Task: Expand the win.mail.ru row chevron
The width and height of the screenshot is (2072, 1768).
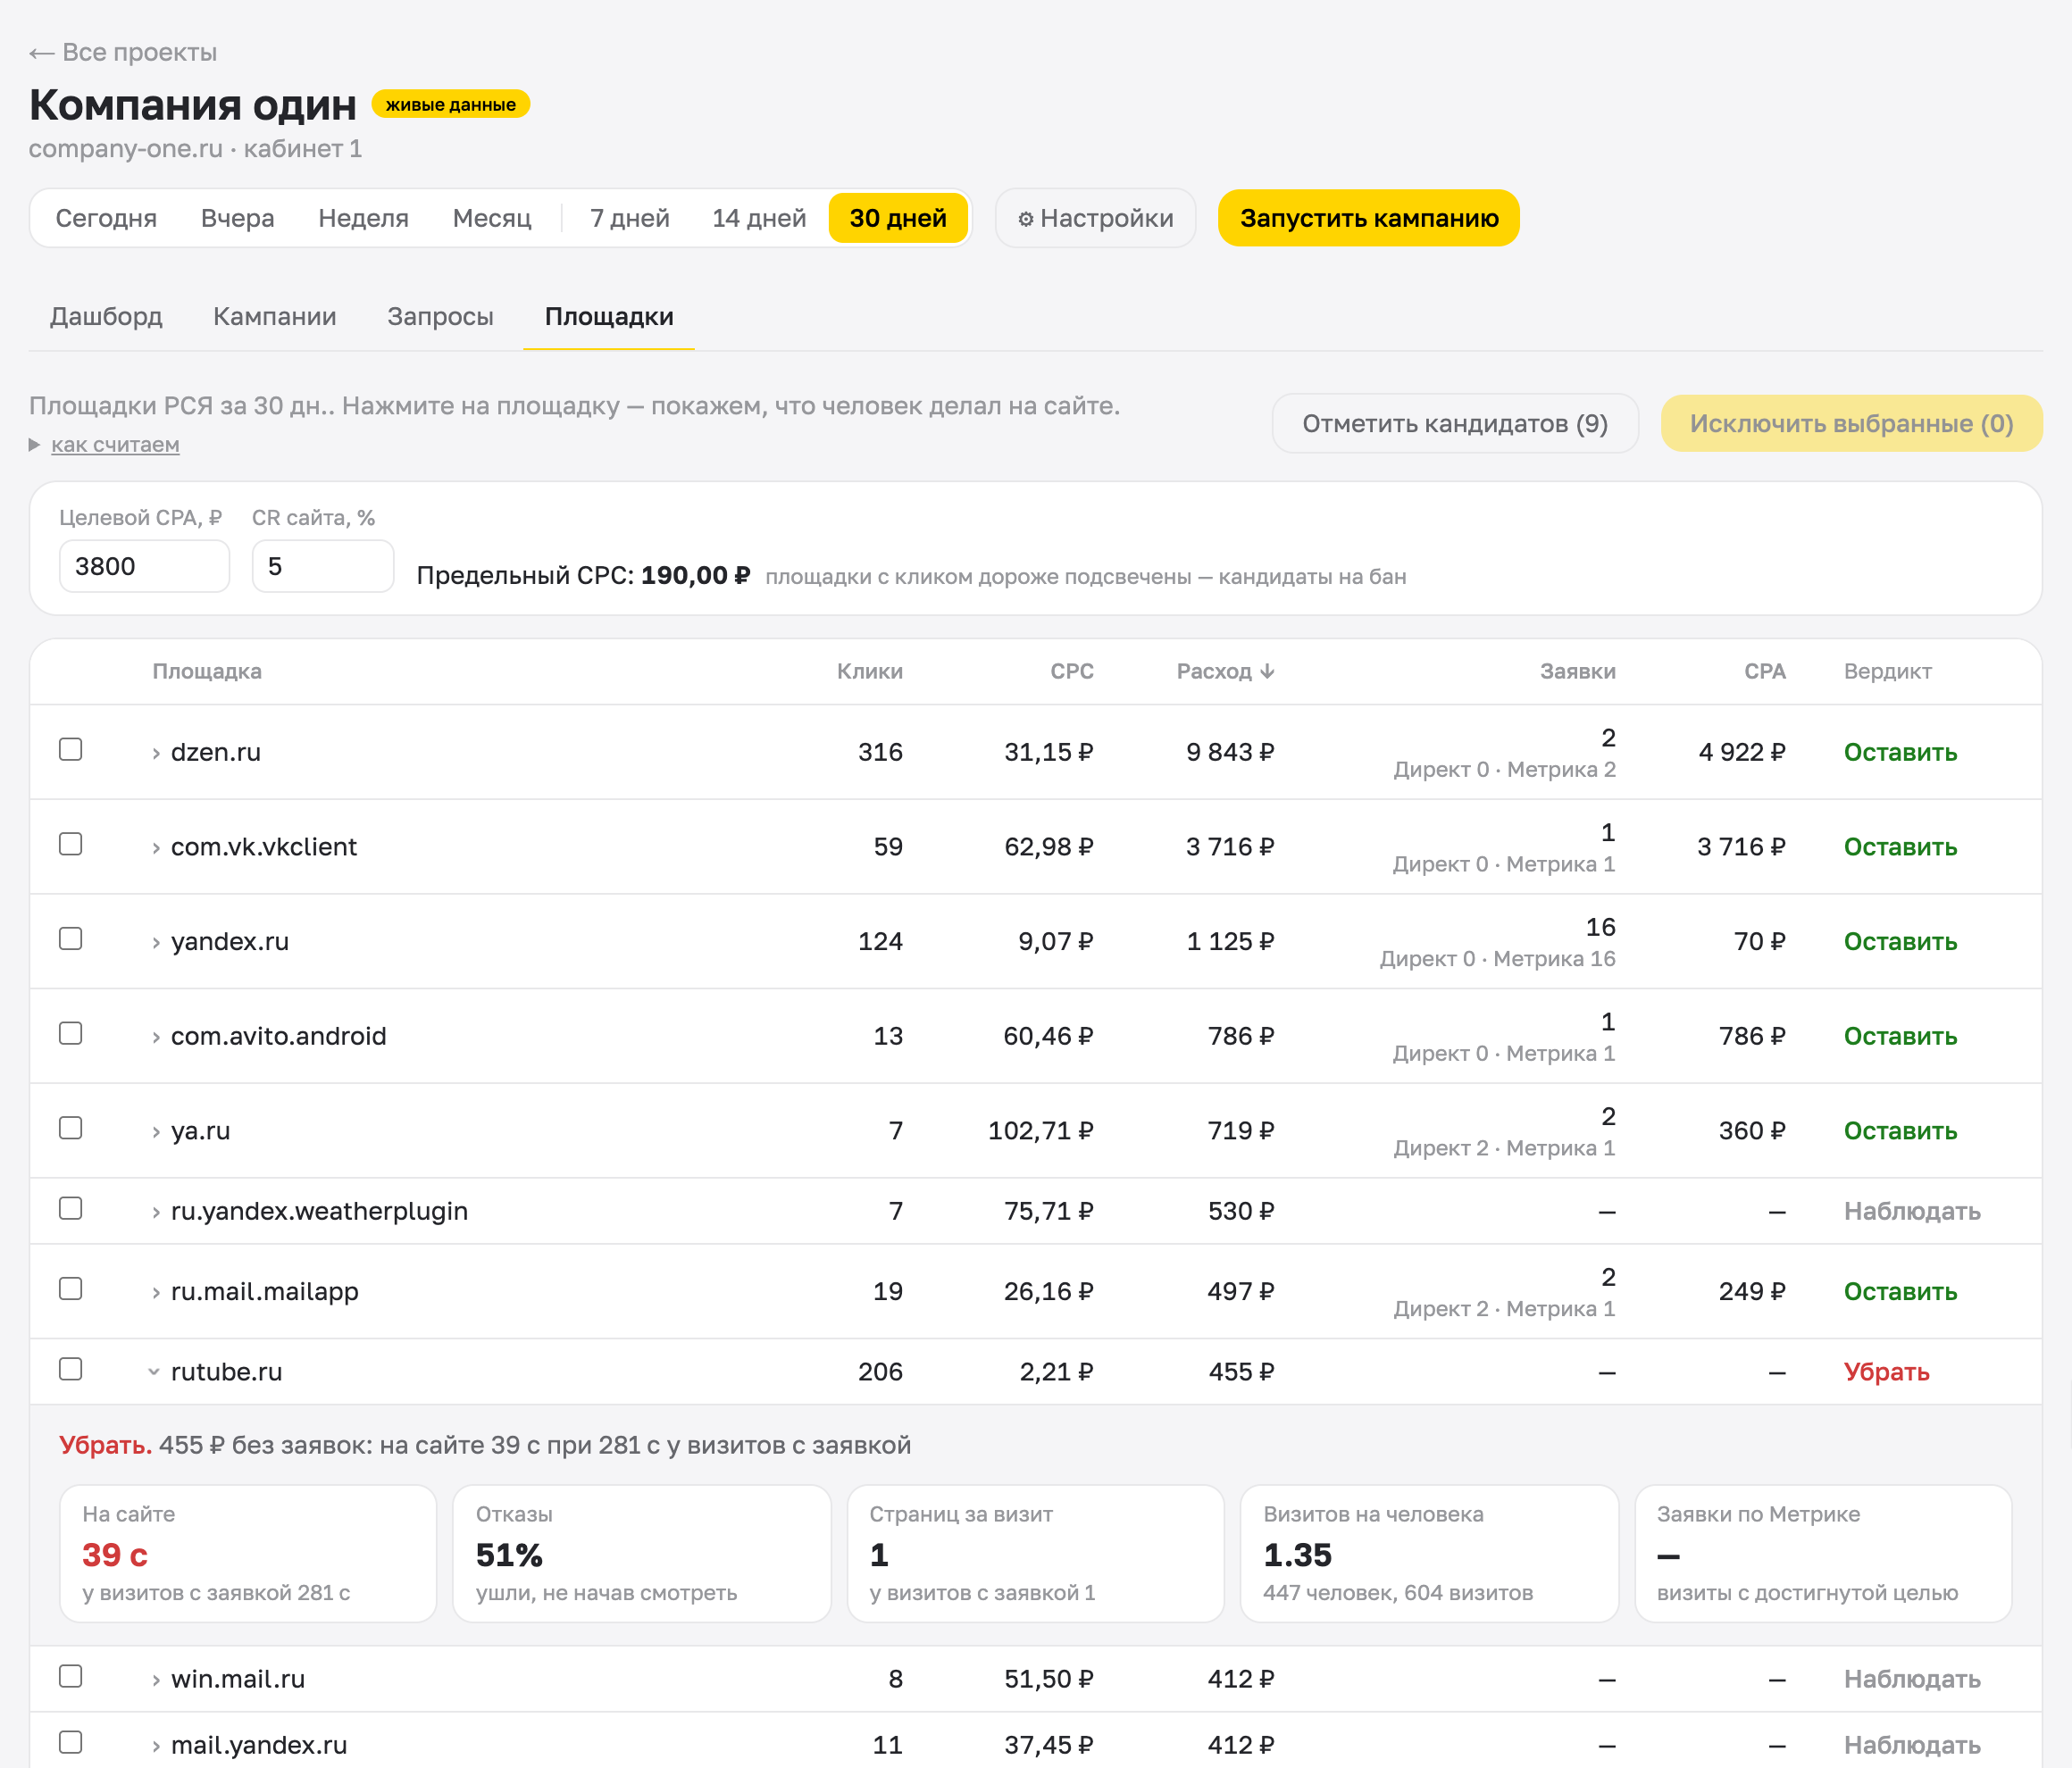Action: coord(156,1680)
